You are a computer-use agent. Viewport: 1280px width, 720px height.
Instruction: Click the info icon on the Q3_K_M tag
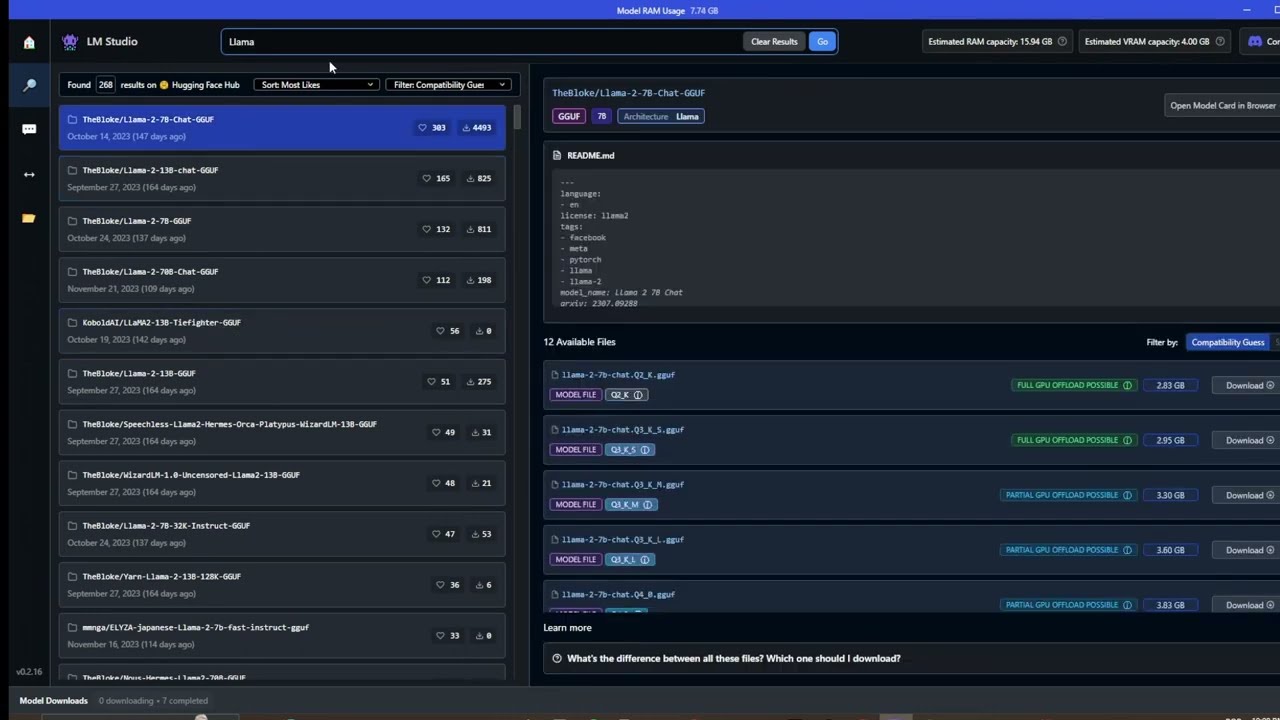coord(646,505)
